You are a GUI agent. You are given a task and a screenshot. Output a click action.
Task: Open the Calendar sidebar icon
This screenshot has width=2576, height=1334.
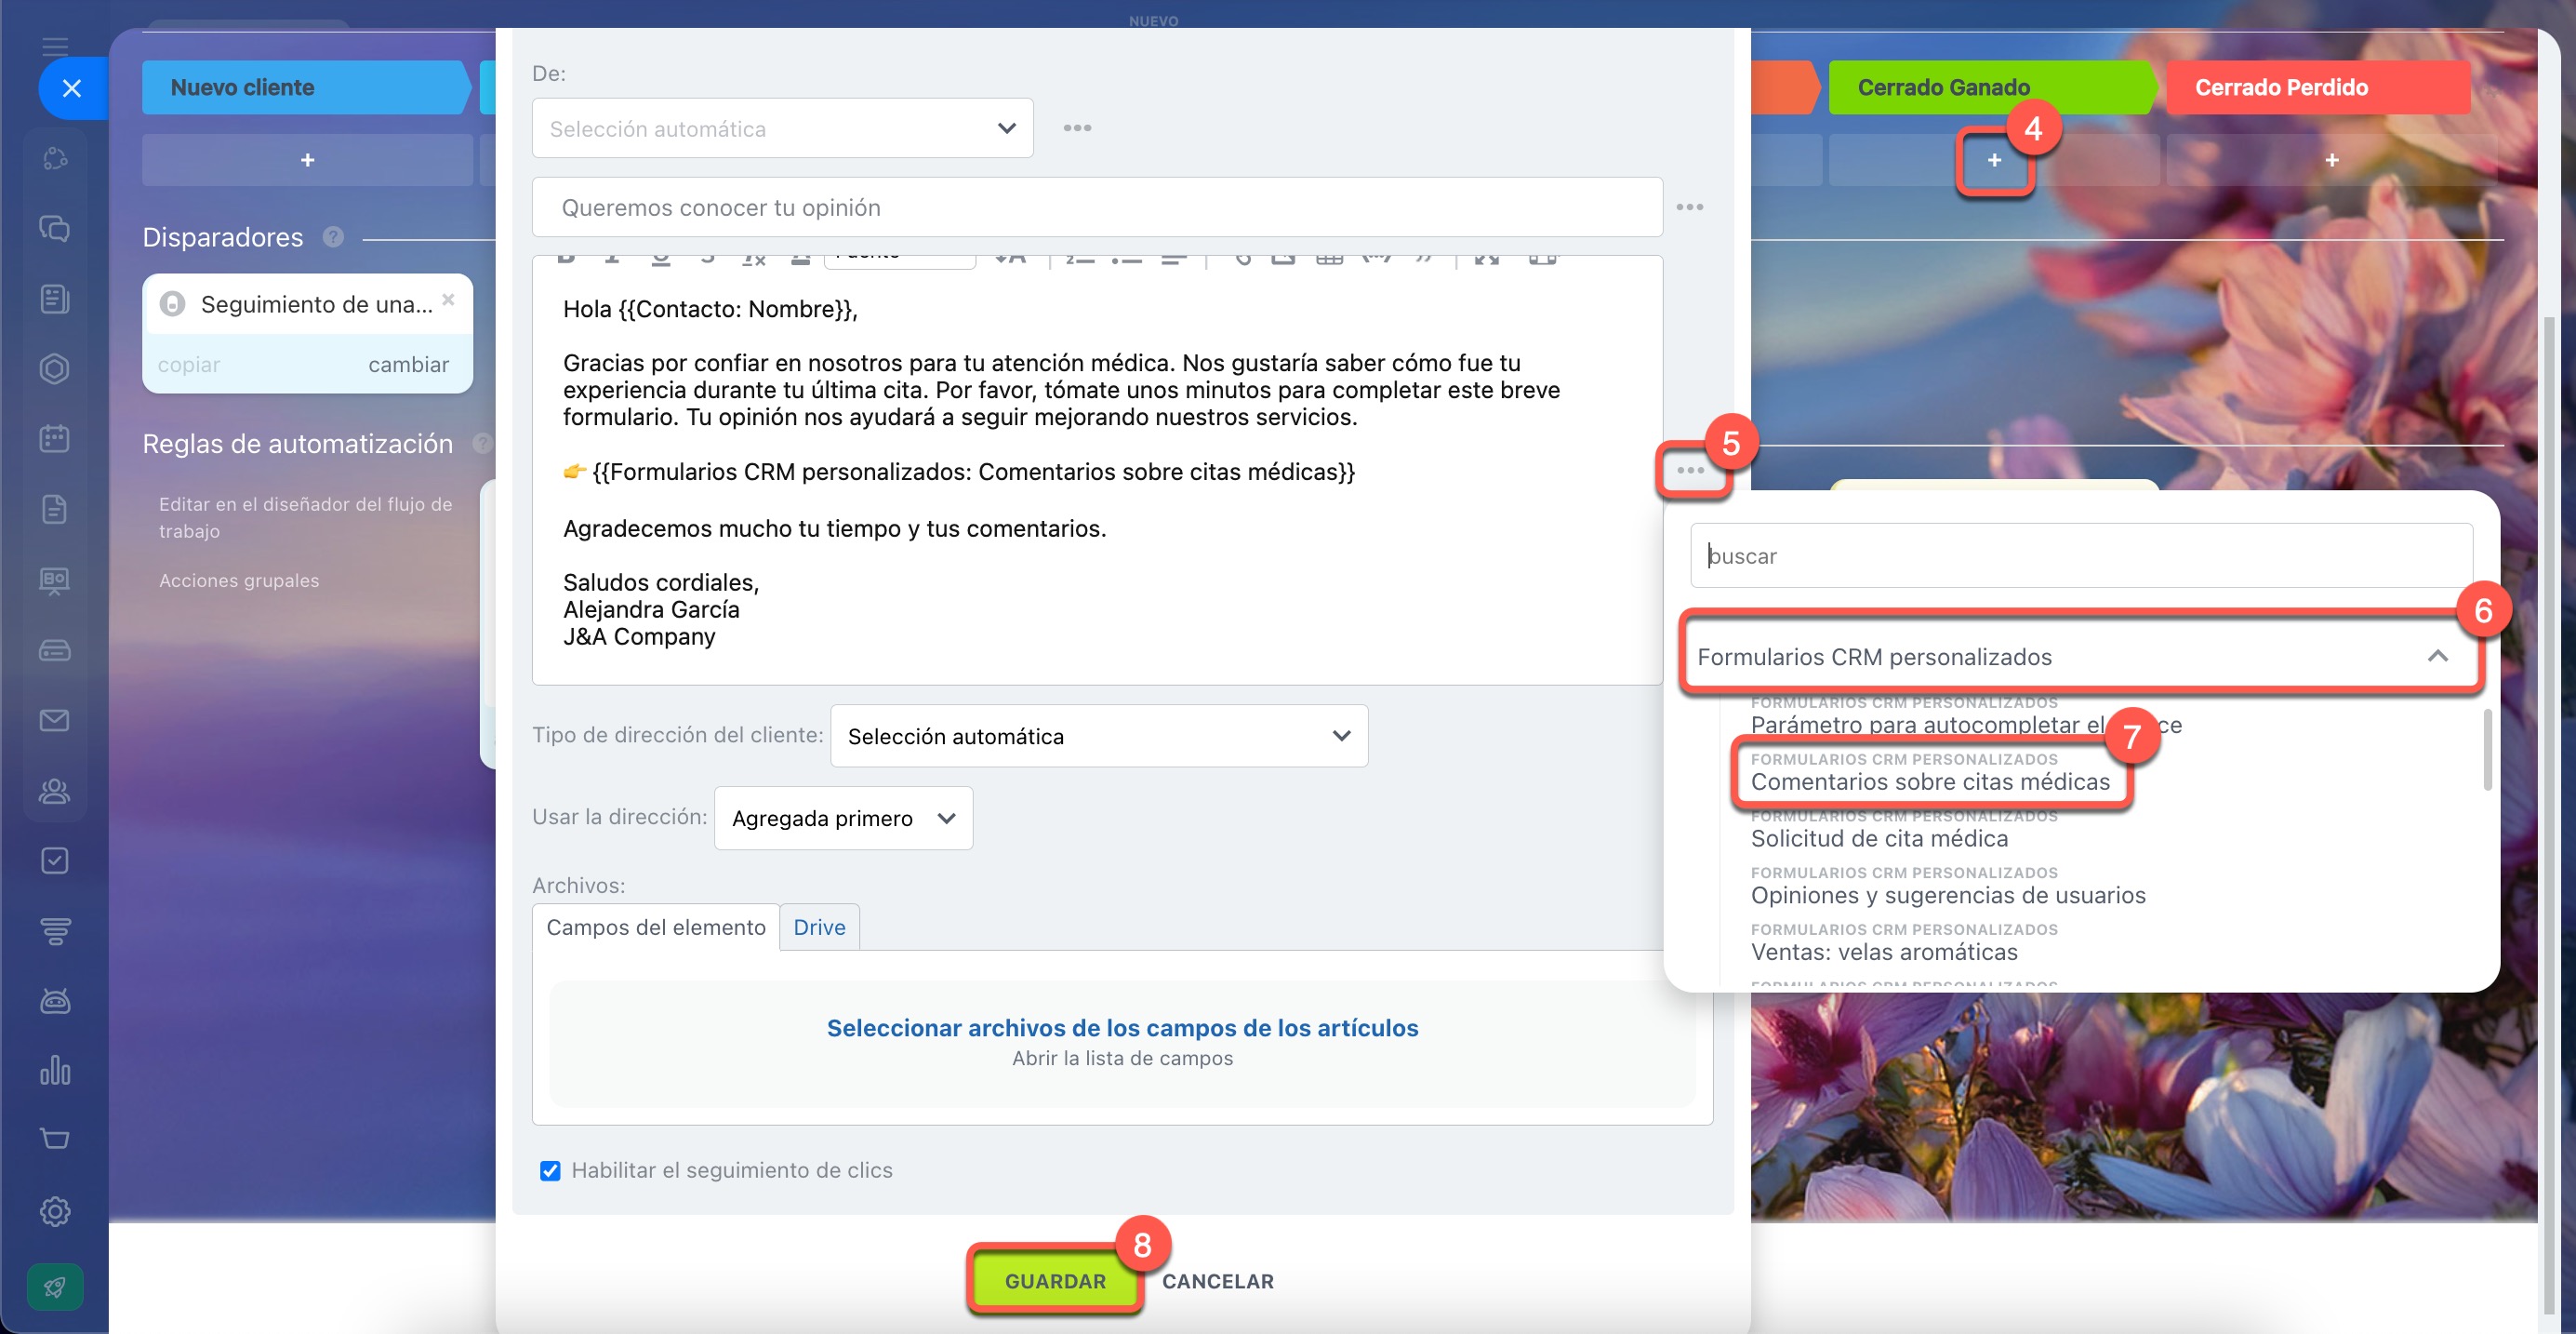click(x=55, y=438)
